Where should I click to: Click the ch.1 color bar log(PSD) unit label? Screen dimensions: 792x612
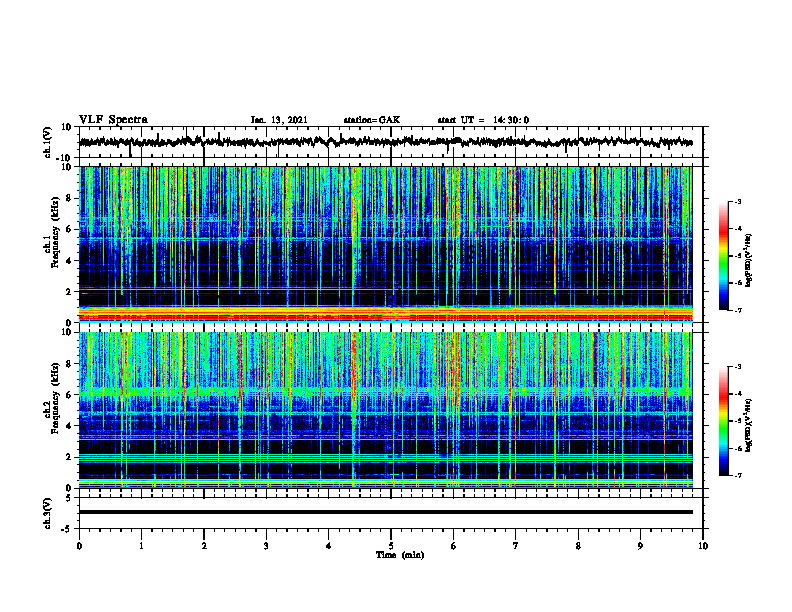click(749, 261)
